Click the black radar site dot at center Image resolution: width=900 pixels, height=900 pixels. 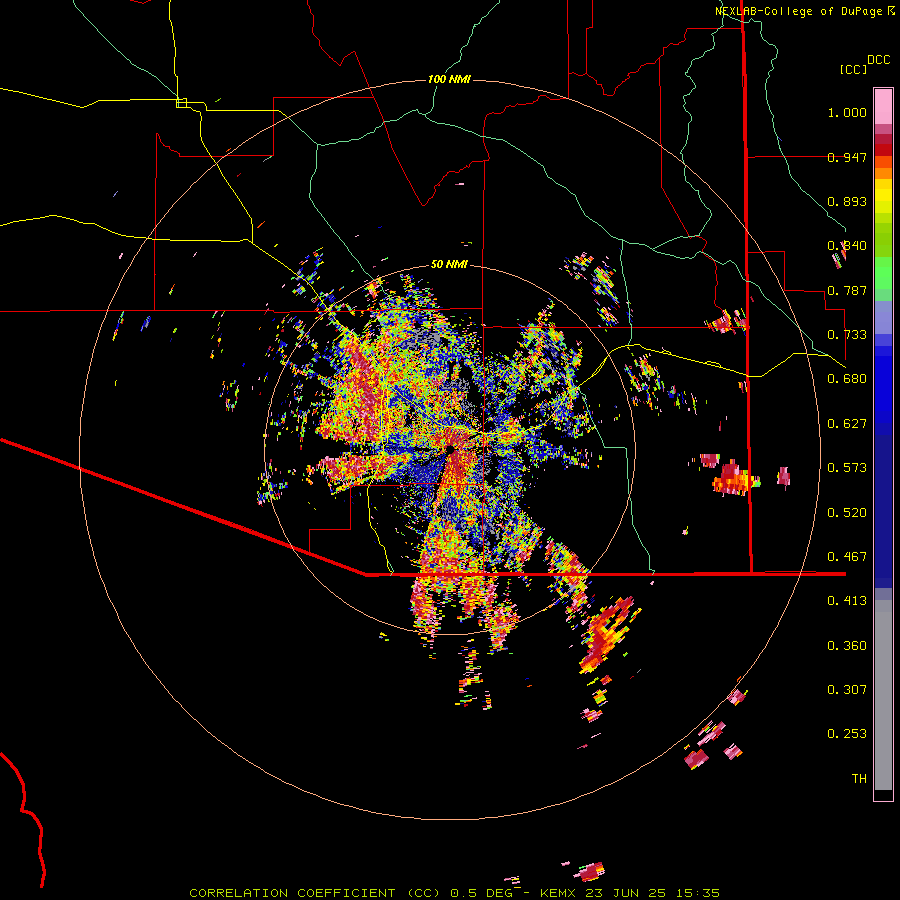point(451,449)
